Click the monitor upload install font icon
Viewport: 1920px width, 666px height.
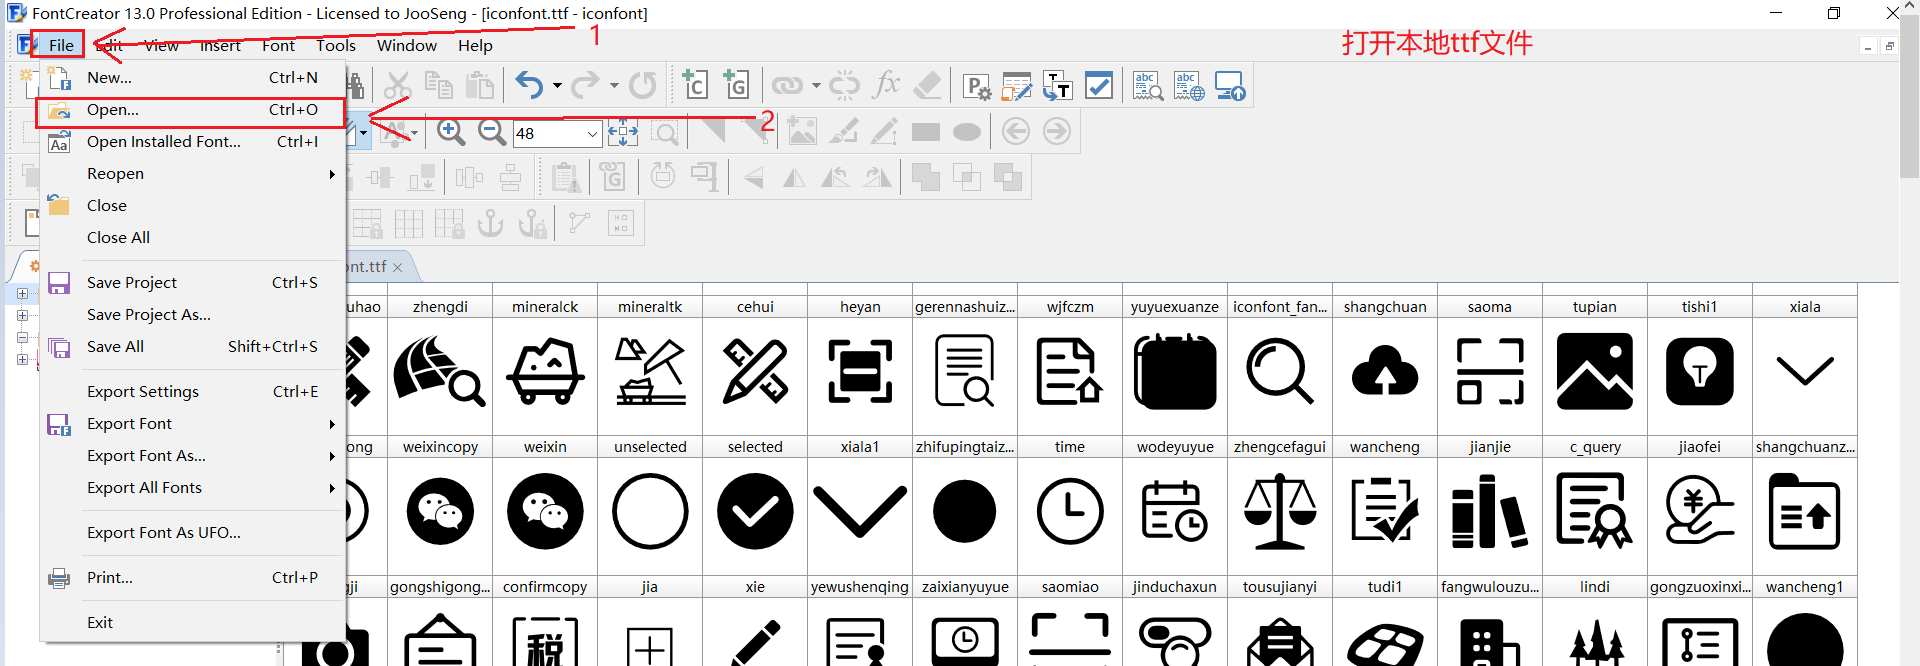click(x=1230, y=86)
